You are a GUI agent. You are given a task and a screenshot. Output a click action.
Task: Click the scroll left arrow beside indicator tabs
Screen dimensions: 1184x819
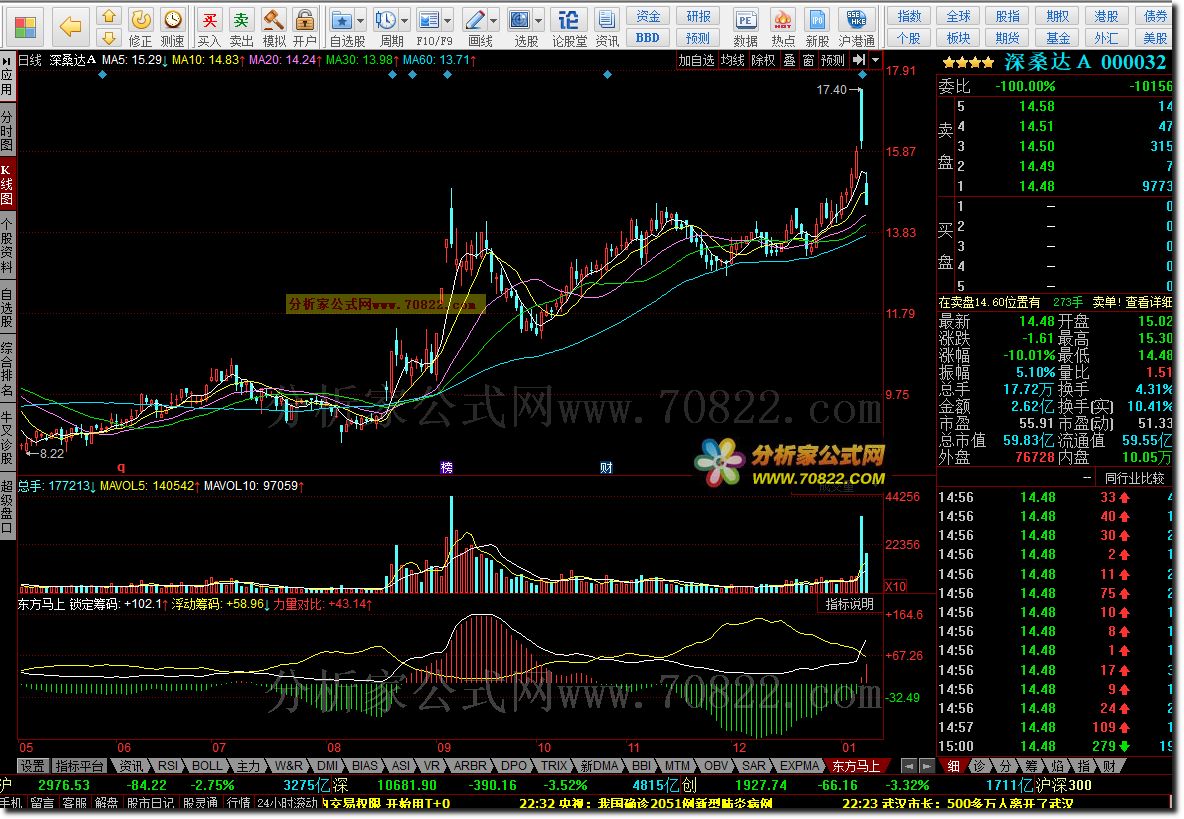tap(909, 765)
